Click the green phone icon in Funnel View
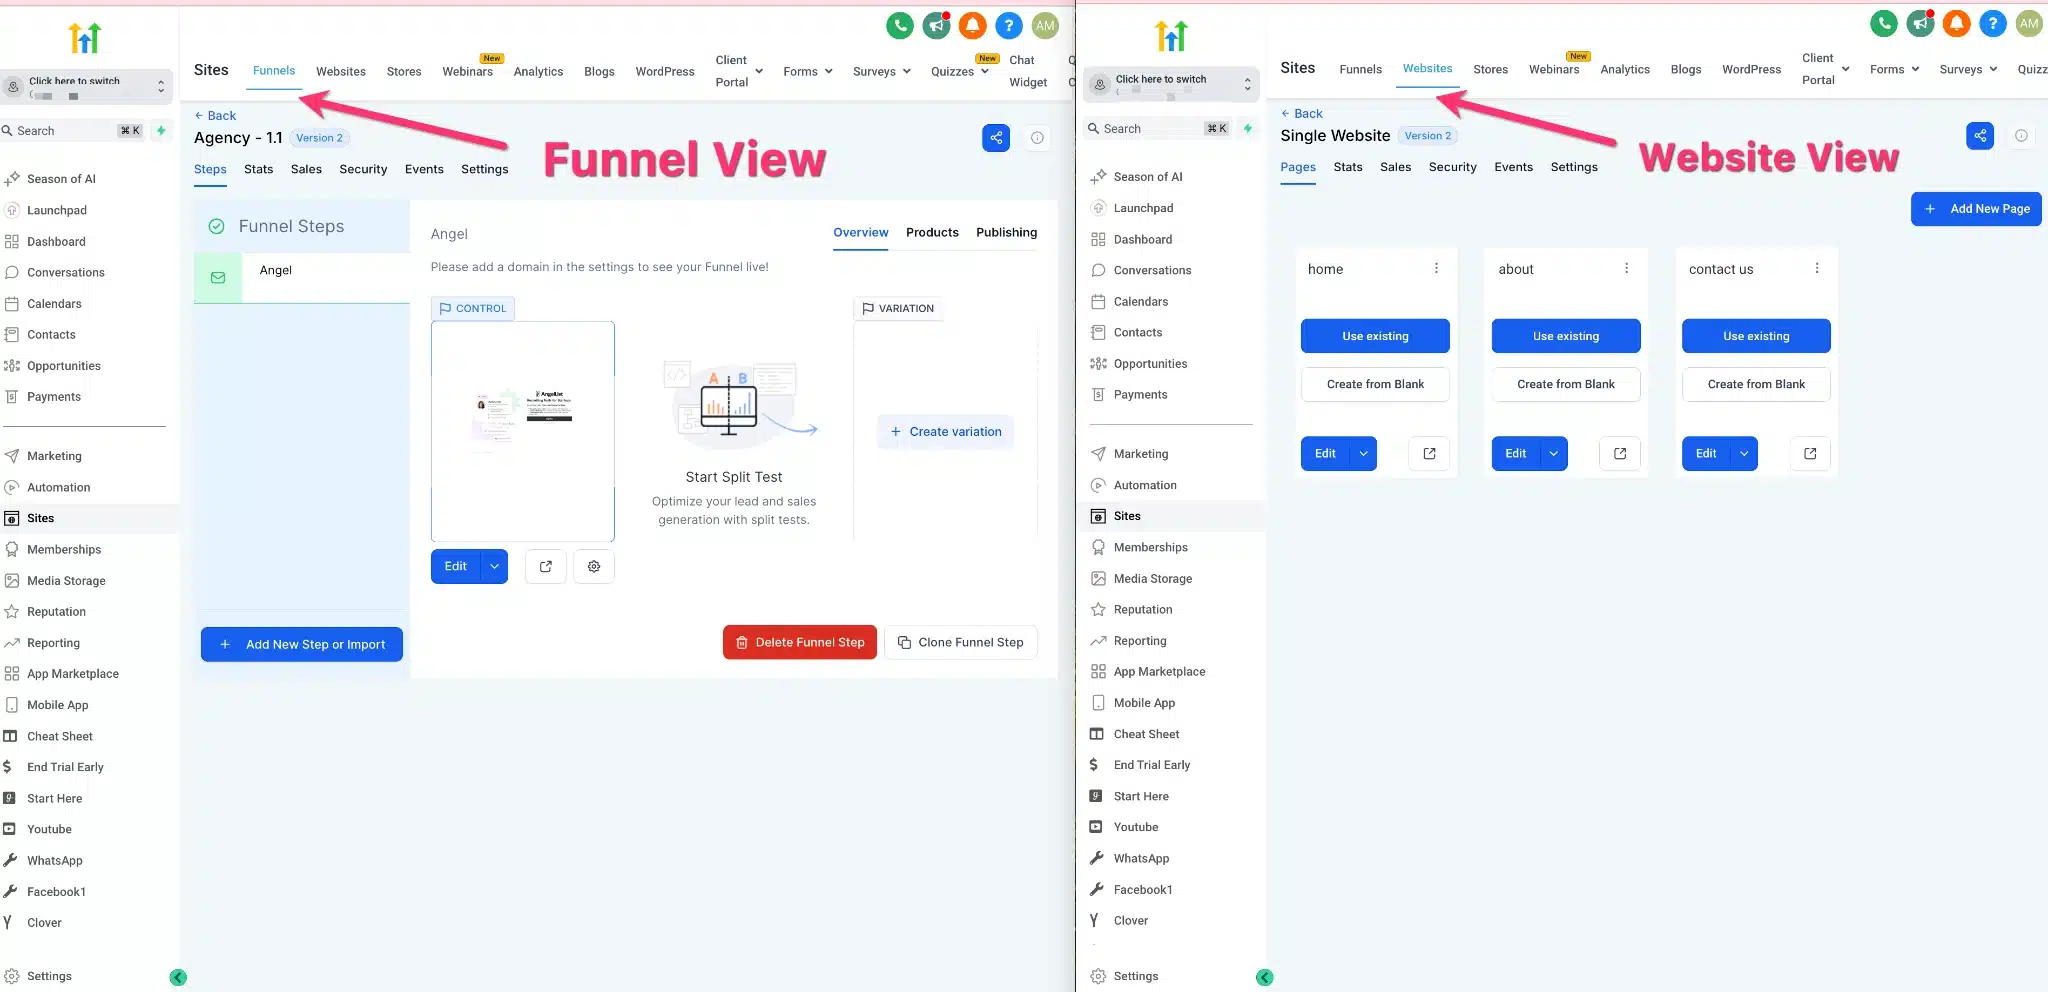This screenshot has height=992, width=2048. click(900, 26)
